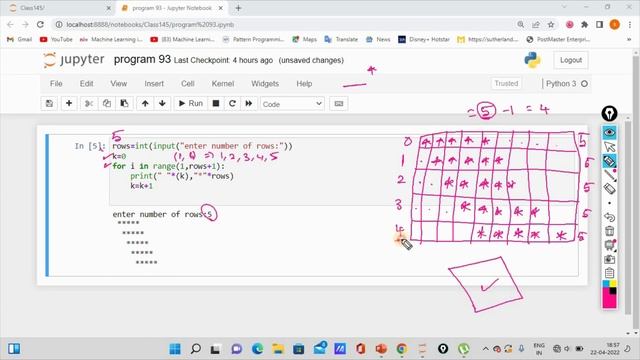This screenshot has width=640, height=360.
Task: Select the line drawing tool in the annotation toolbar
Action: (609, 175)
